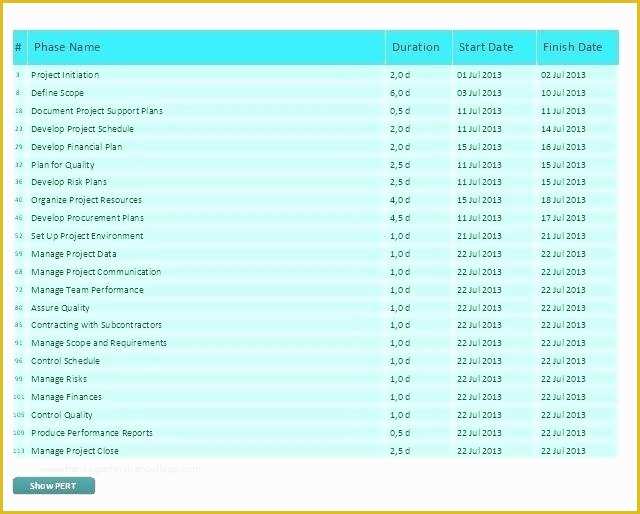Screen dimensions: 640x514
Task: Select the Finish Date column header
Action: coord(578,47)
